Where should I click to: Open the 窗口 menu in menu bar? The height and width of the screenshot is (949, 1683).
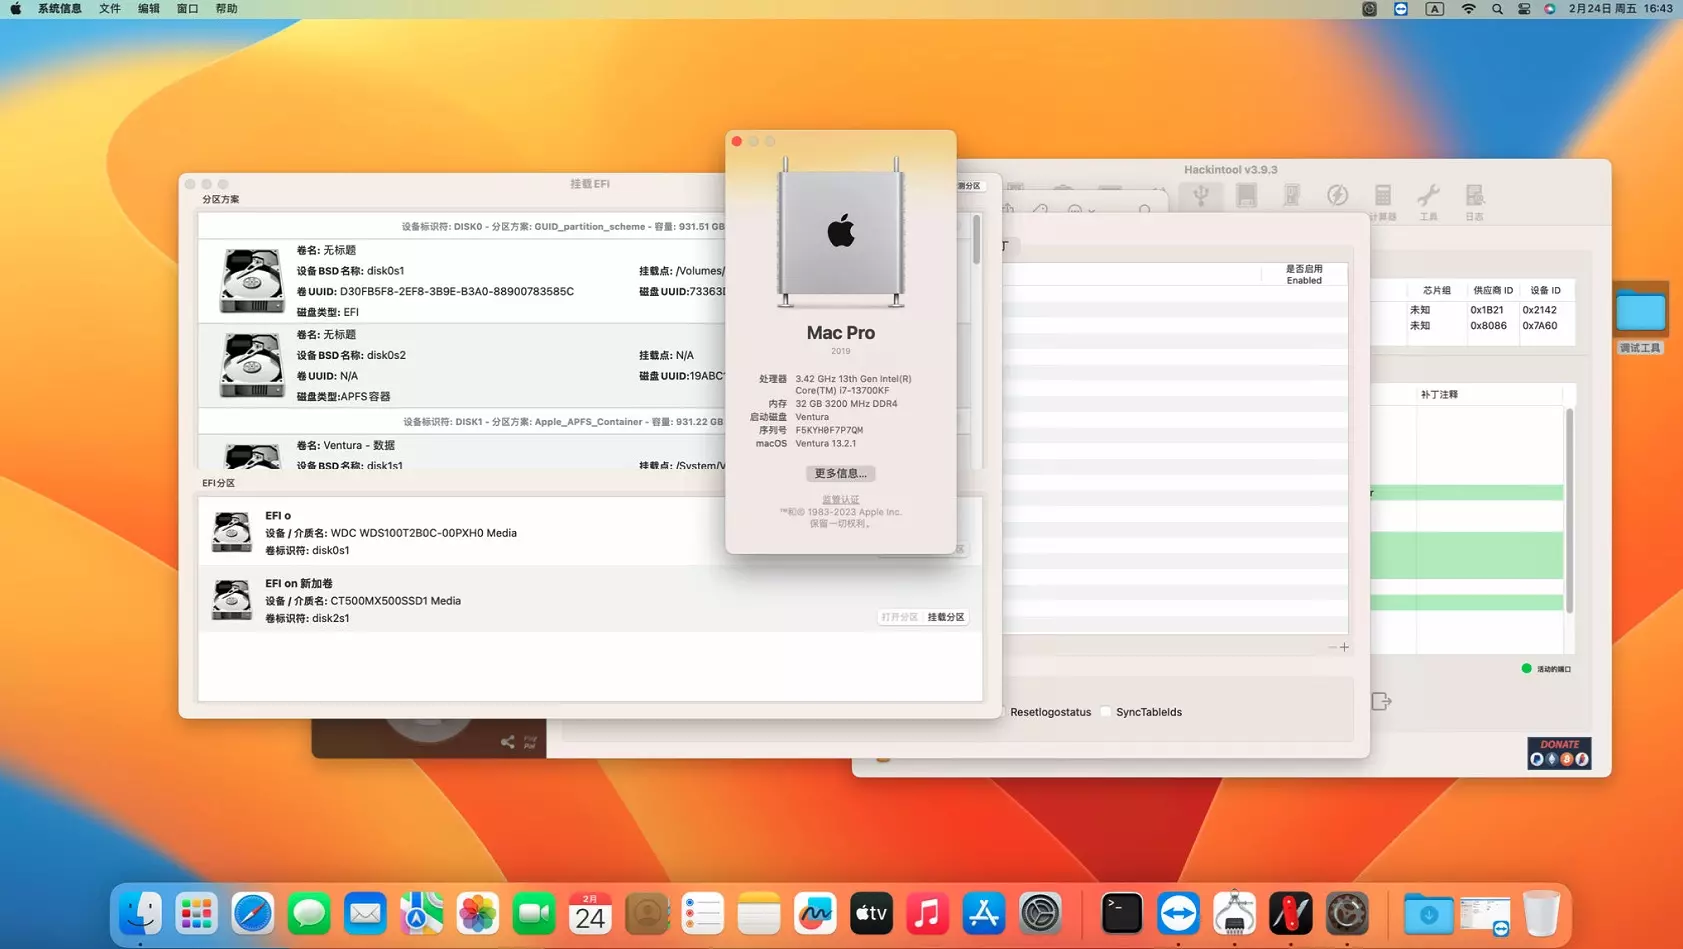point(187,9)
